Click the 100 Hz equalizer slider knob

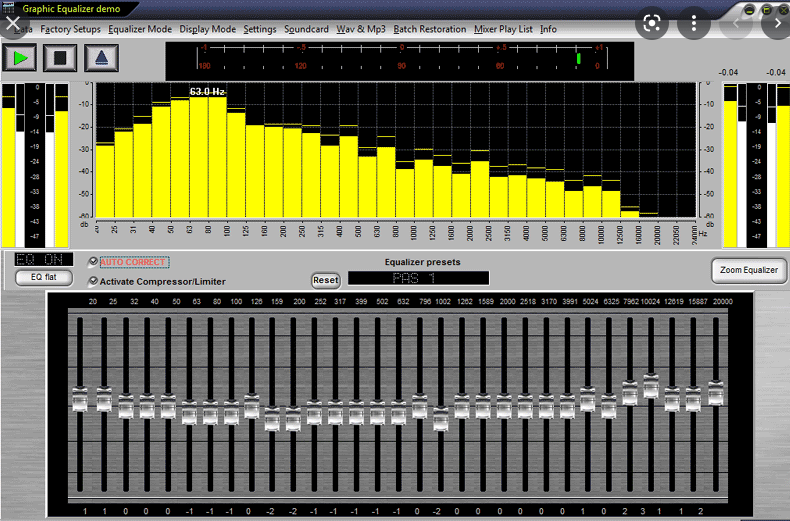click(231, 413)
